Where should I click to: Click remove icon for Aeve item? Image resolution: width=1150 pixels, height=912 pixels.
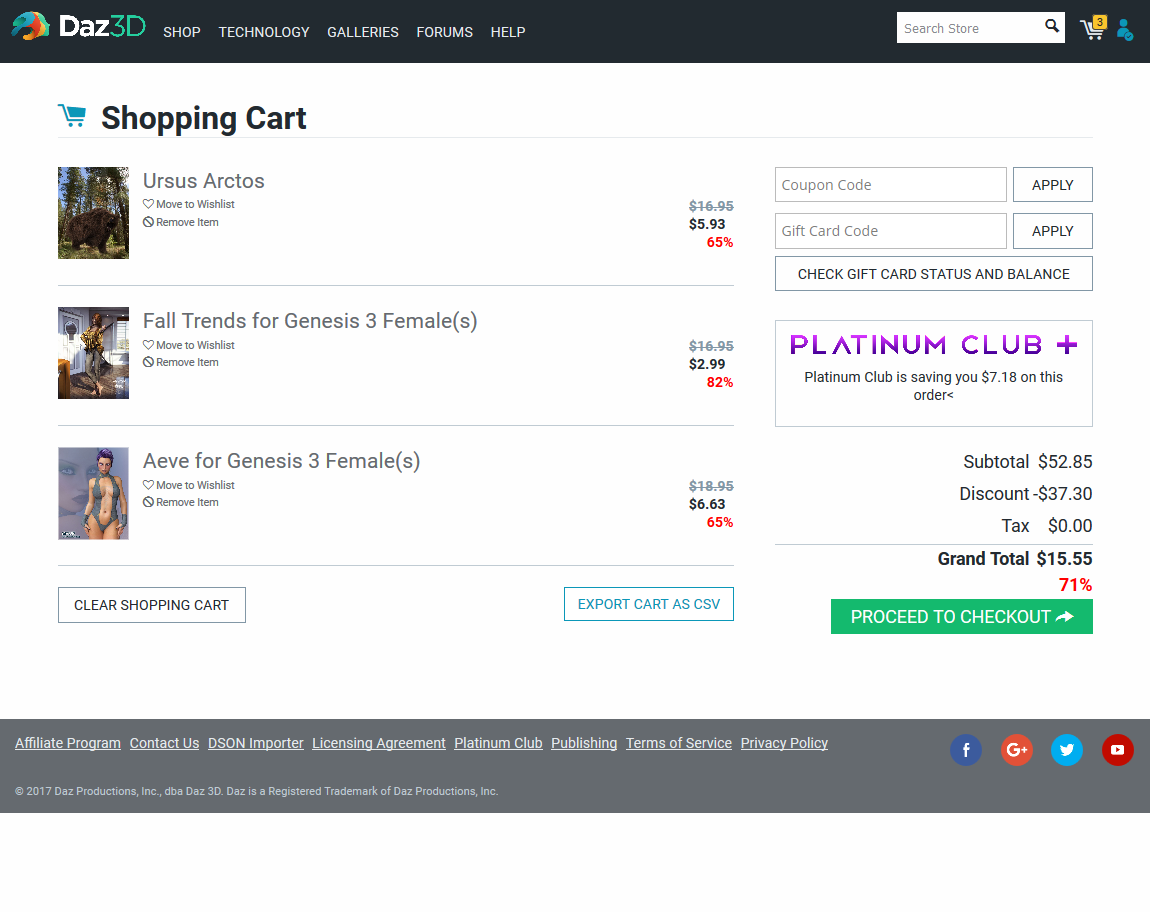click(148, 502)
